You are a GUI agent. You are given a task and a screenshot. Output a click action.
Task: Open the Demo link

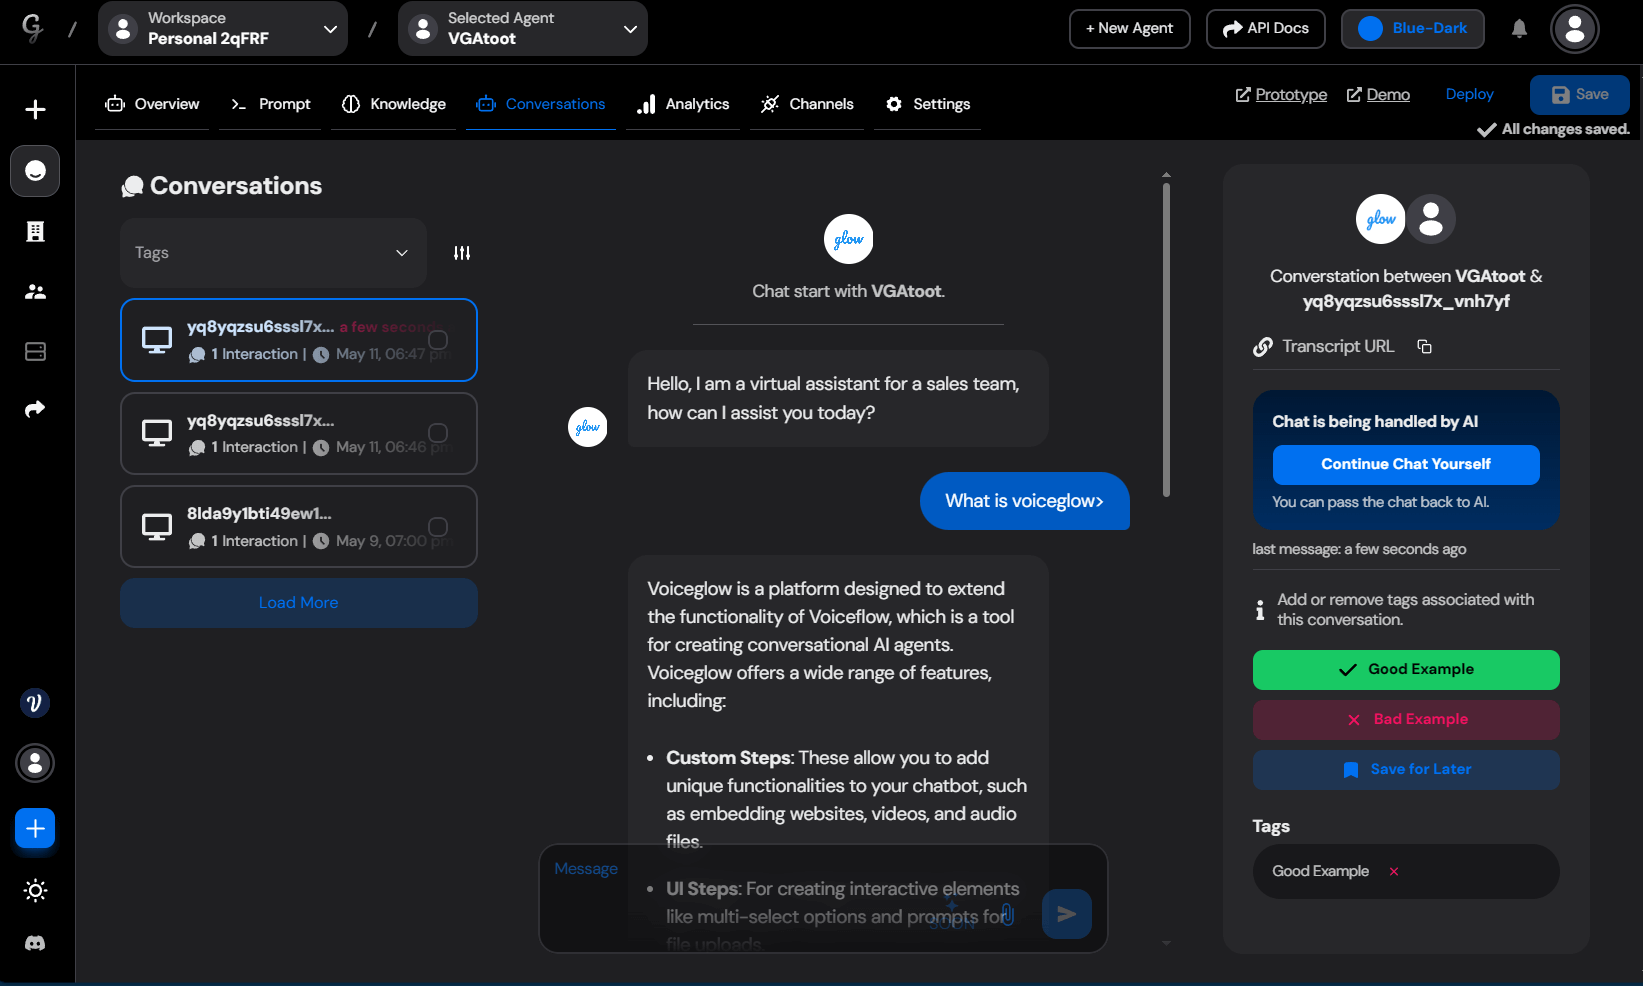pos(1378,94)
